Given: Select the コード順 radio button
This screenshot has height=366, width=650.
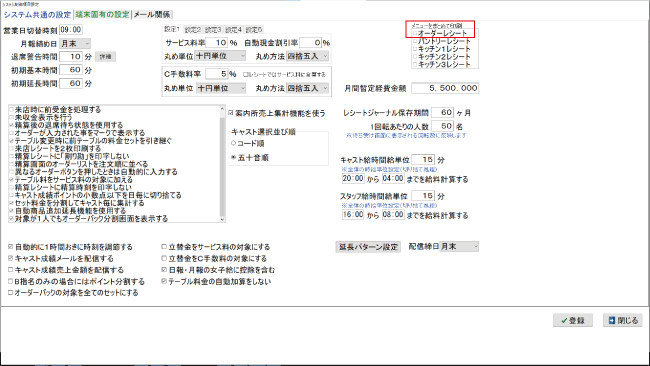Looking at the screenshot, I should 234,143.
